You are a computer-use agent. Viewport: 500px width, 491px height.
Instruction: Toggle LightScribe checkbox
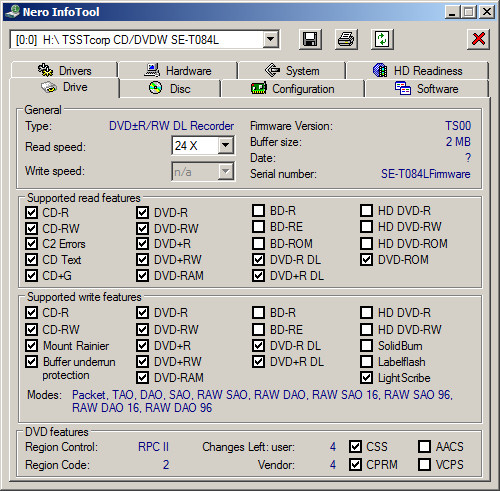[x=367, y=377]
